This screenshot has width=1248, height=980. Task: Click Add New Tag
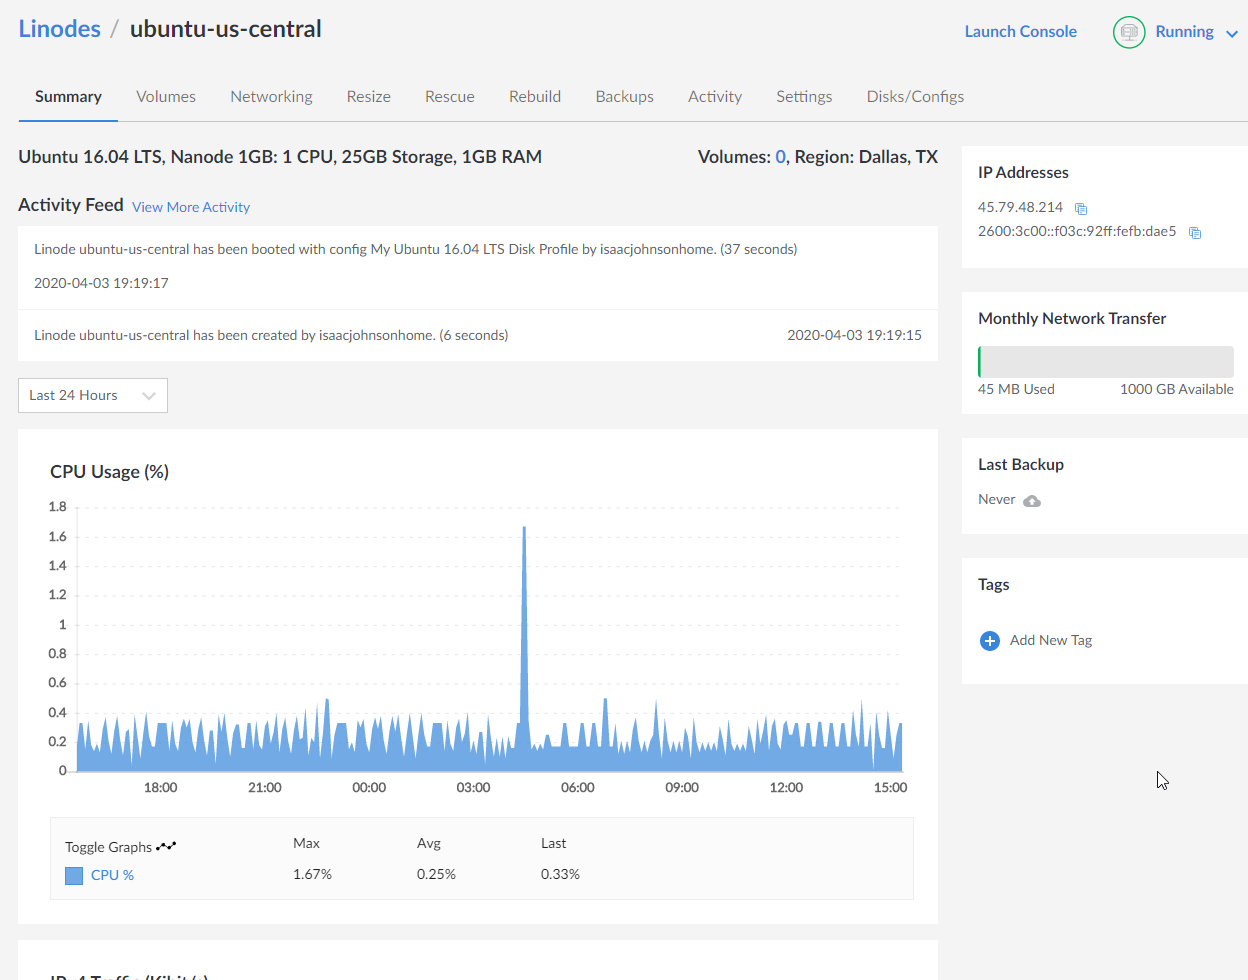coord(1051,641)
